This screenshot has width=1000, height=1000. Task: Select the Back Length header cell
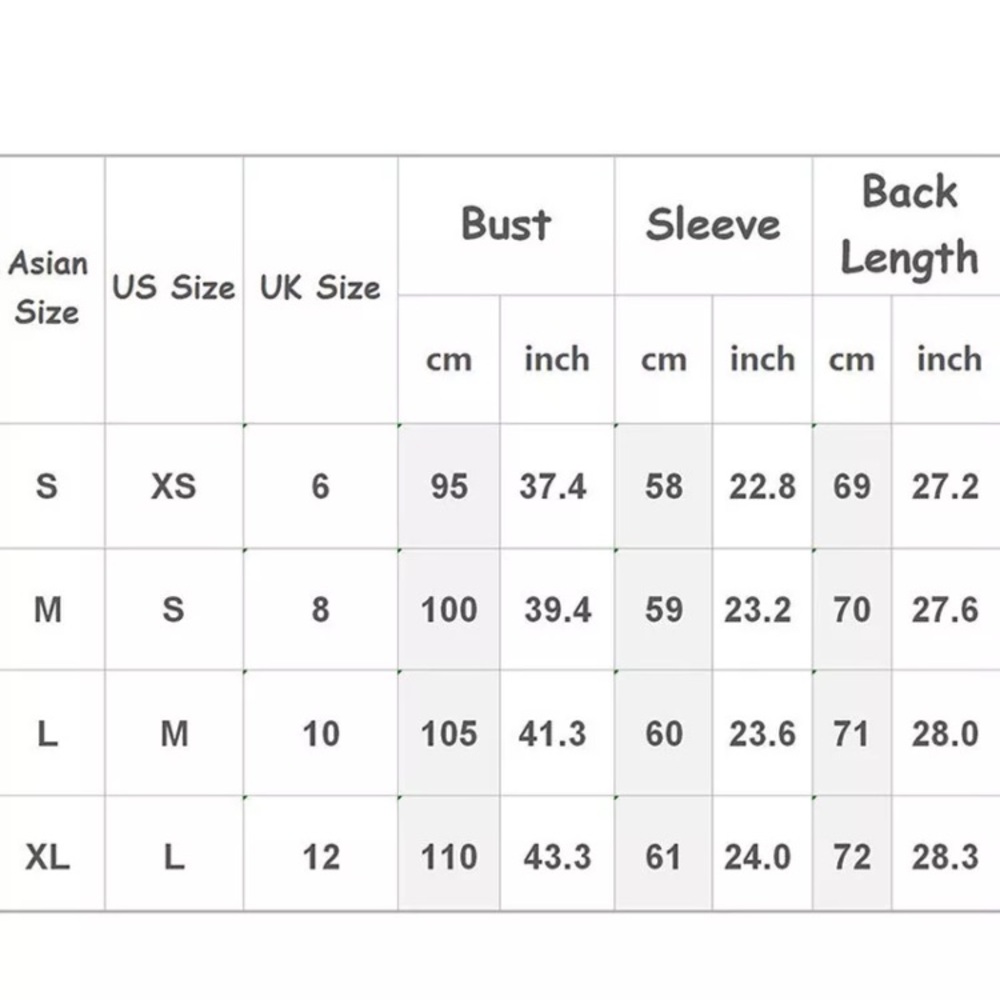point(907,226)
